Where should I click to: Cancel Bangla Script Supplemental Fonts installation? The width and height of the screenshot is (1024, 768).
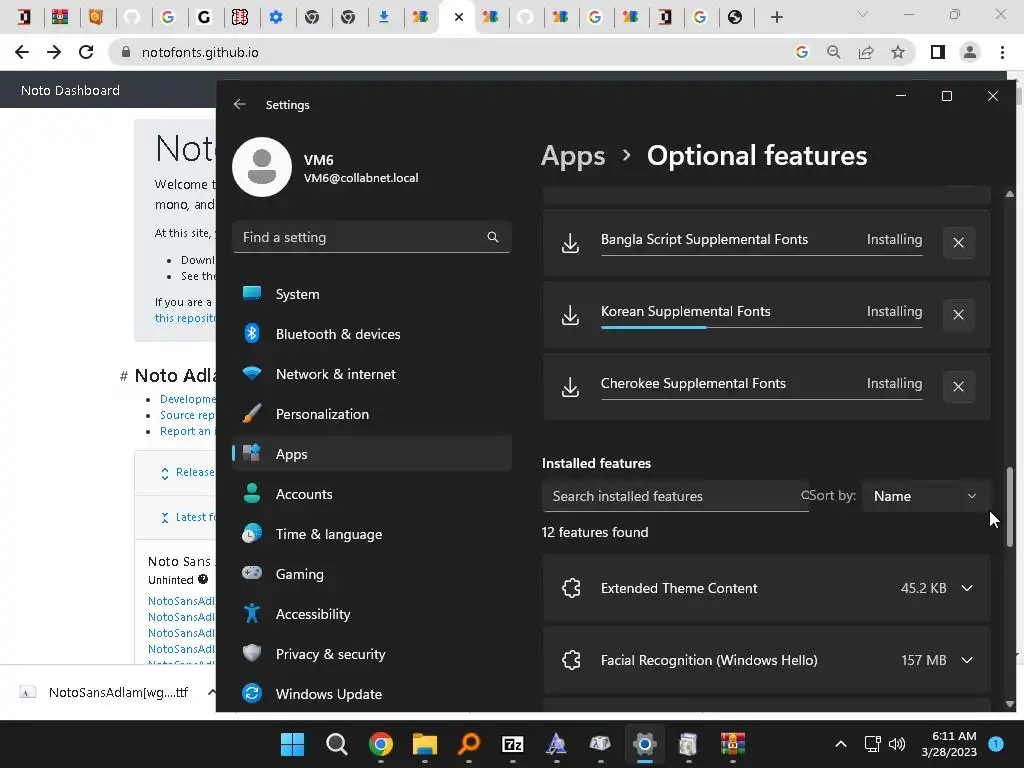click(x=958, y=243)
